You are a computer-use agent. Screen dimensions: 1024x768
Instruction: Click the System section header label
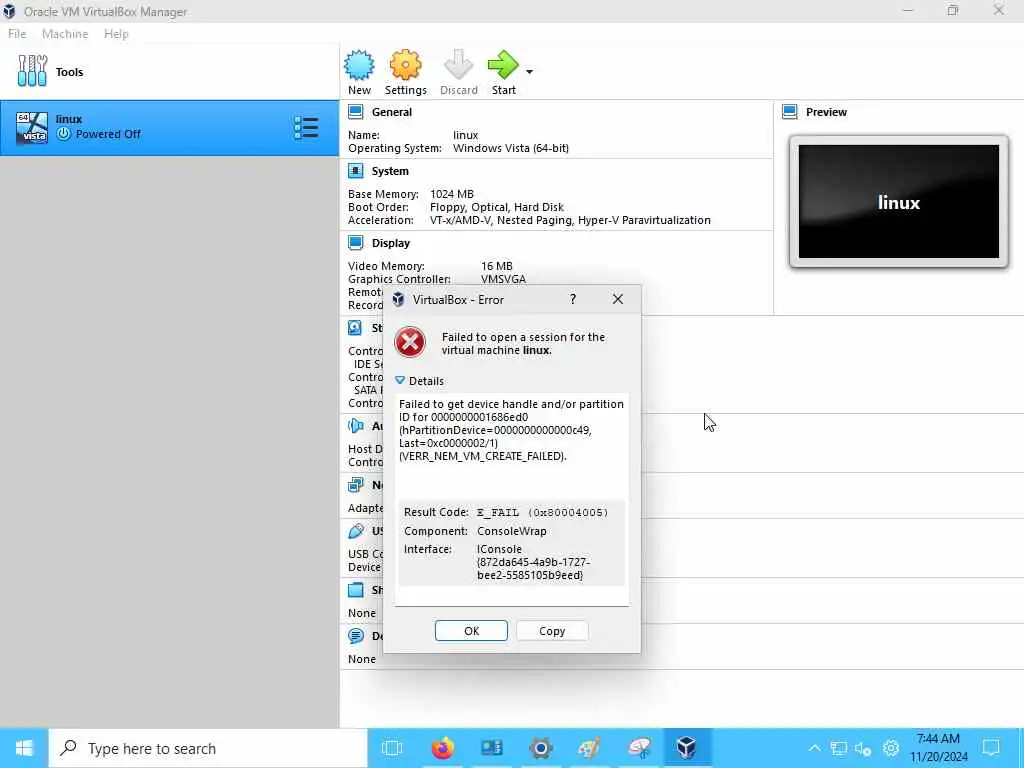coord(390,171)
